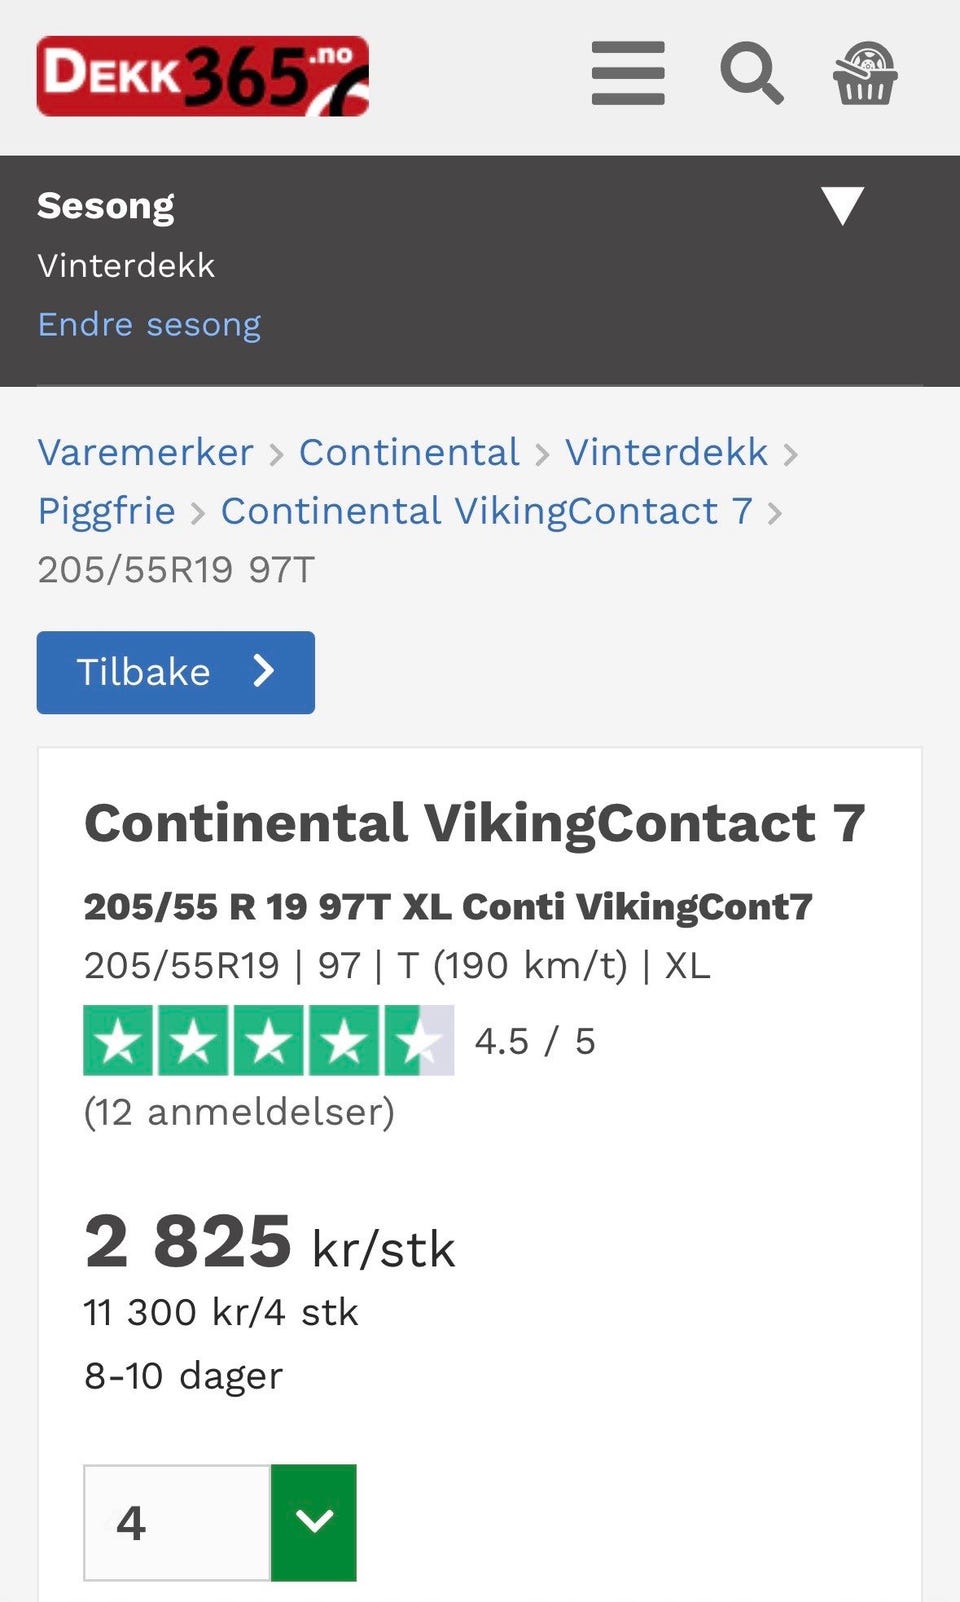The width and height of the screenshot is (960, 1602).
Task: Open quantity dropdown green arrow
Action: coord(314,1522)
